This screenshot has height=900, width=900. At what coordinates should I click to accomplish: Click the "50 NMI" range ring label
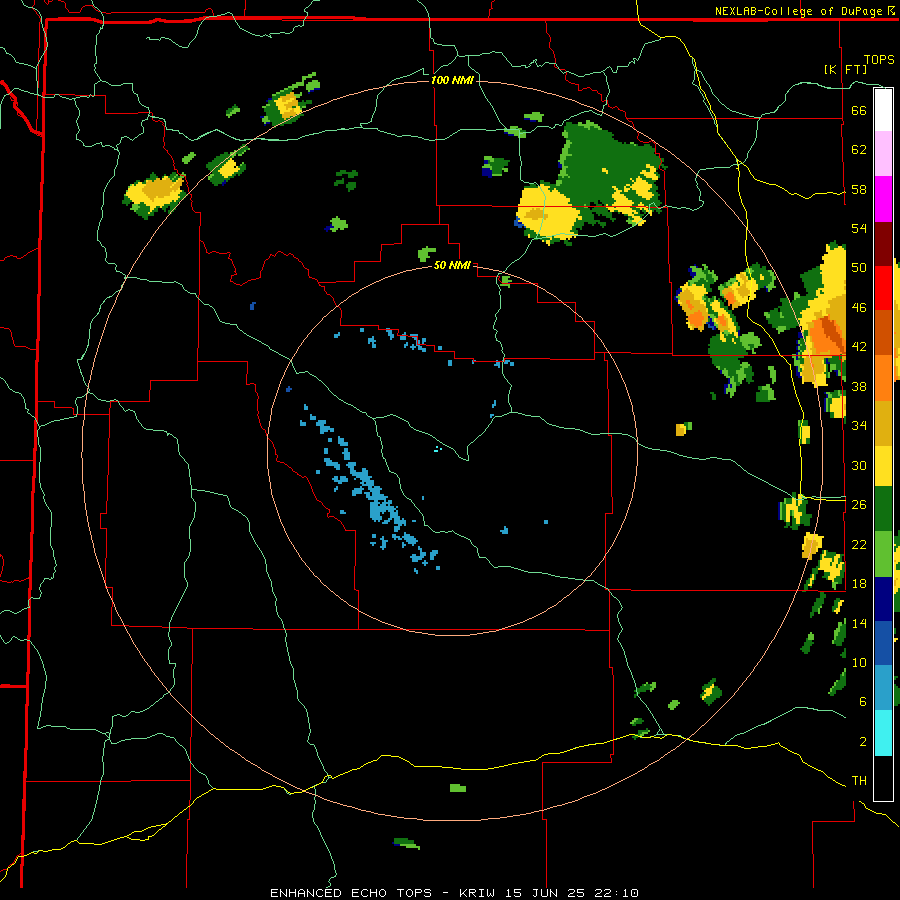pyautogui.click(x=452, y=265)
